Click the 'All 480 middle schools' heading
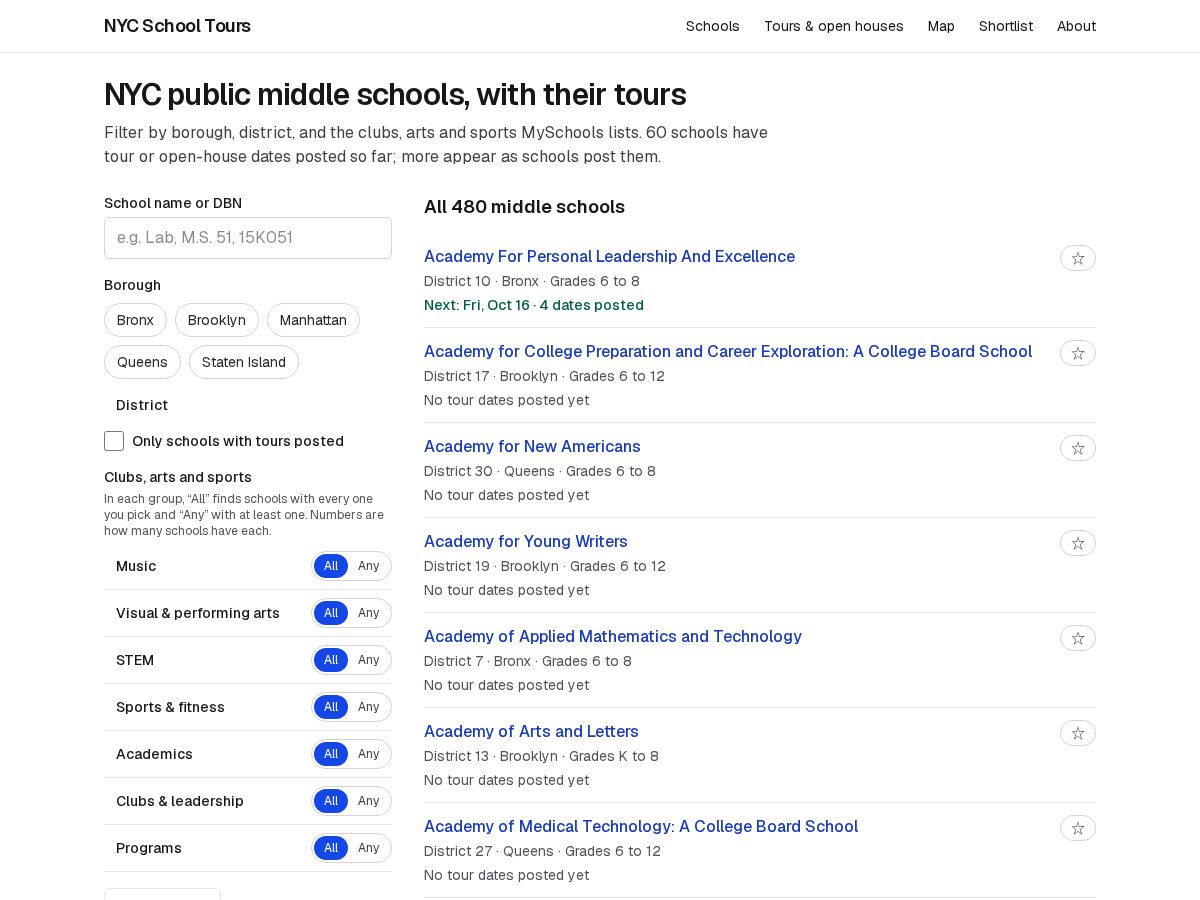Screen dimensions: 1200x900 click(524, 207)
